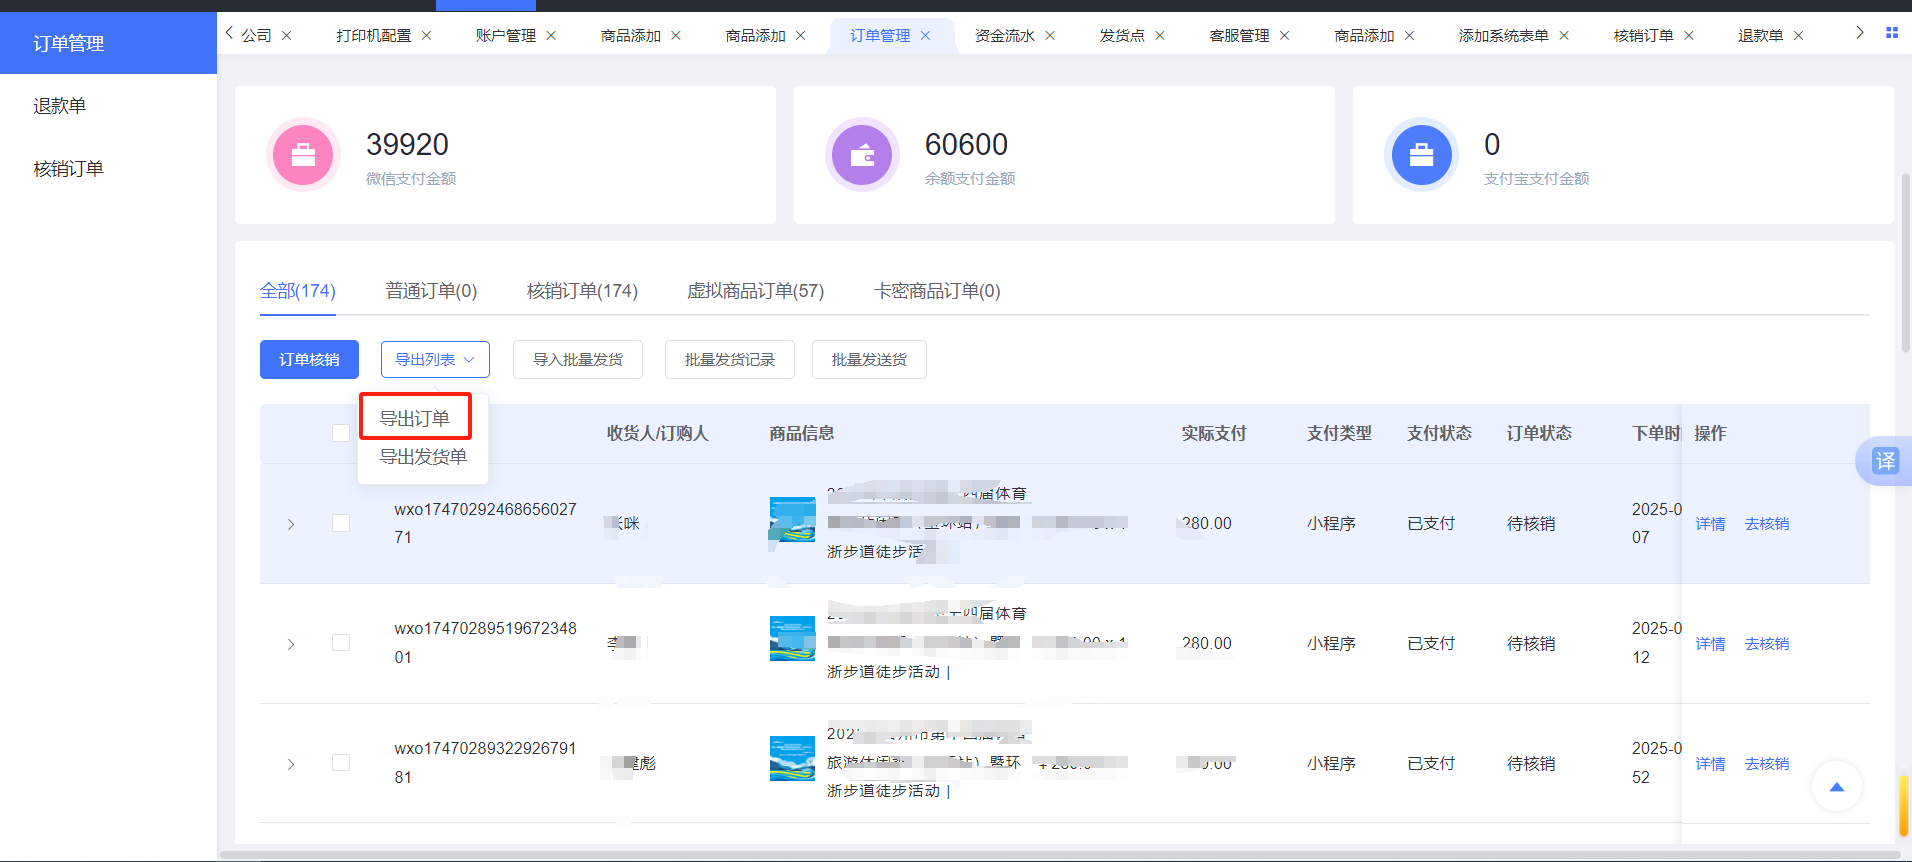Viewport: 1912px width, 862px height.
Task: Expand the row of order wxo1747028951967234801
Action: [x=291, y=644]
